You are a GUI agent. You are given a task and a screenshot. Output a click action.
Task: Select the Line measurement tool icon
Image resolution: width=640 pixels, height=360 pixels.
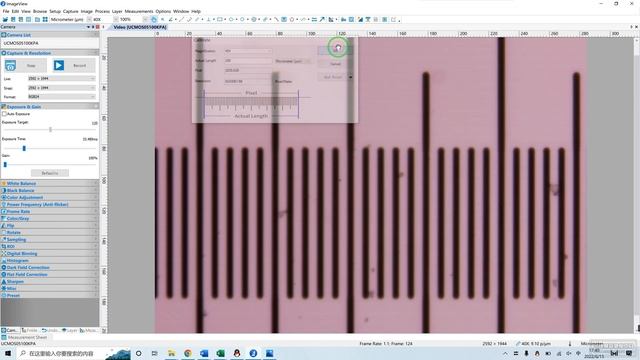coord(181,20)
